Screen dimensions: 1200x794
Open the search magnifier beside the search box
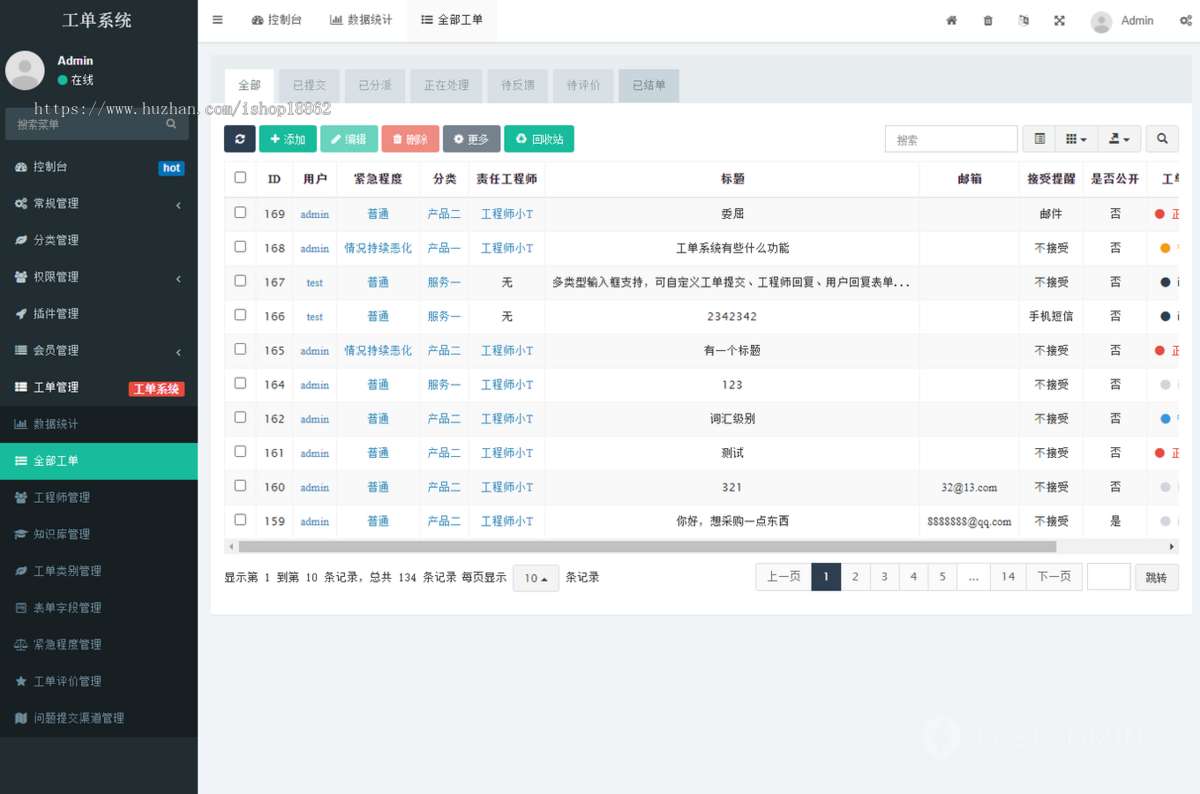(x=1162, y=139)
